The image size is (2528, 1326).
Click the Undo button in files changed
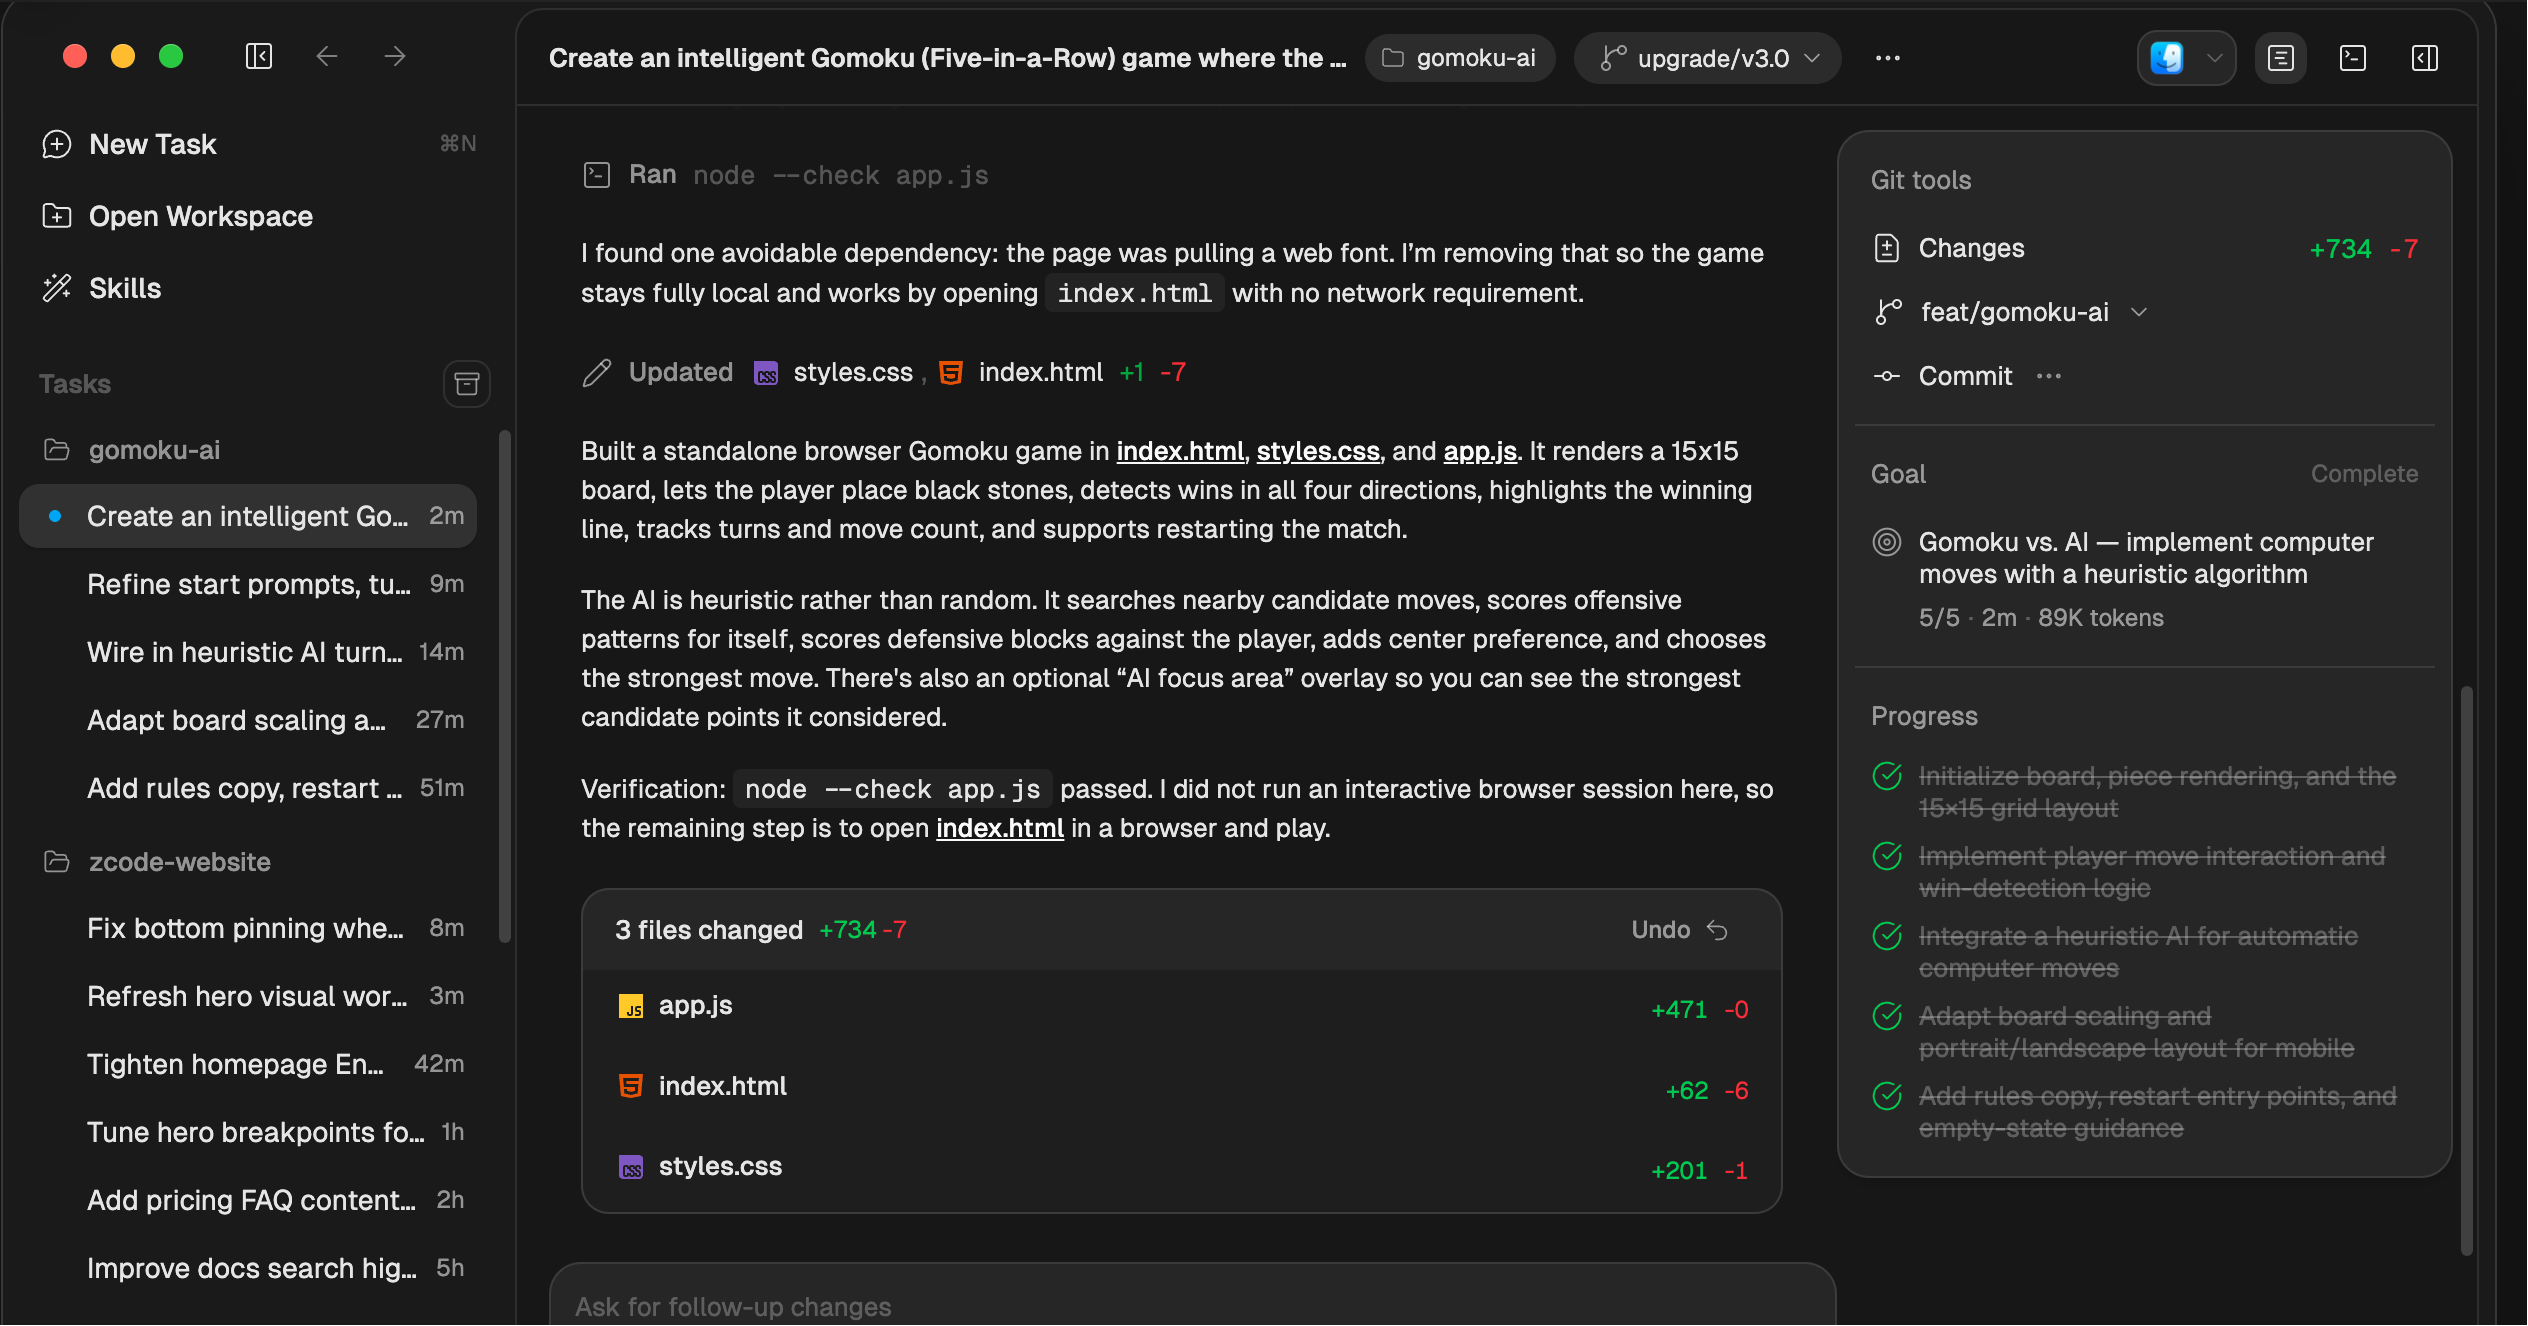1680,930
